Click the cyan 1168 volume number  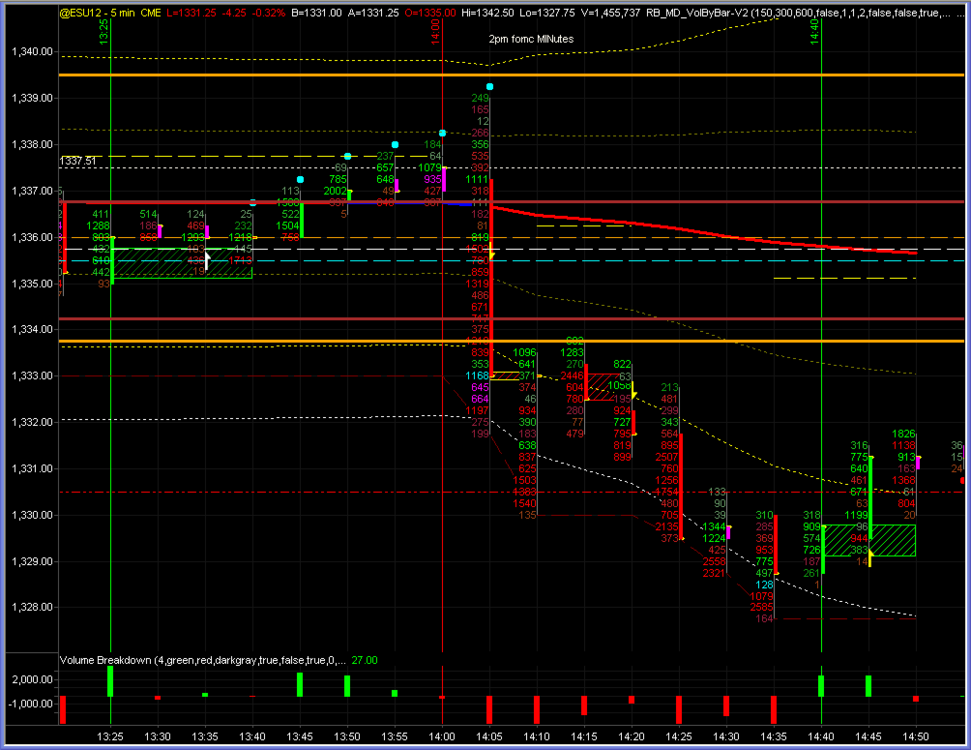[477, 376]
